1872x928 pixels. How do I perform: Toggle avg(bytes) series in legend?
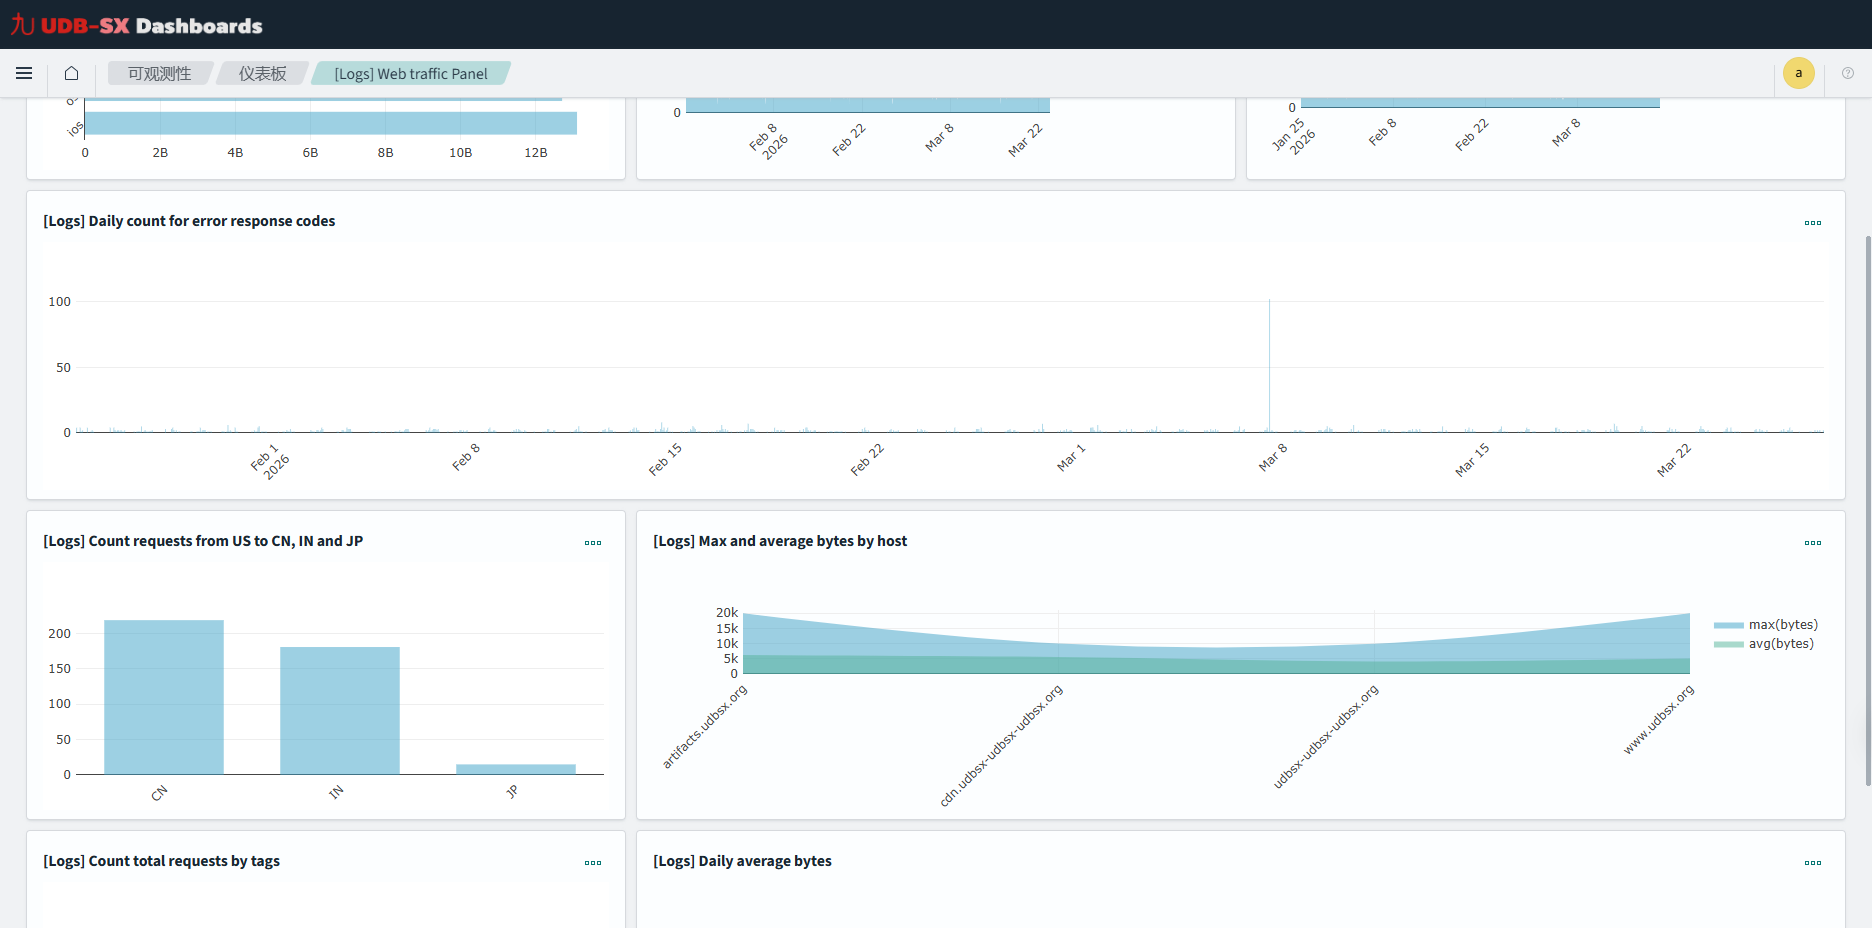click(1766, 644)
